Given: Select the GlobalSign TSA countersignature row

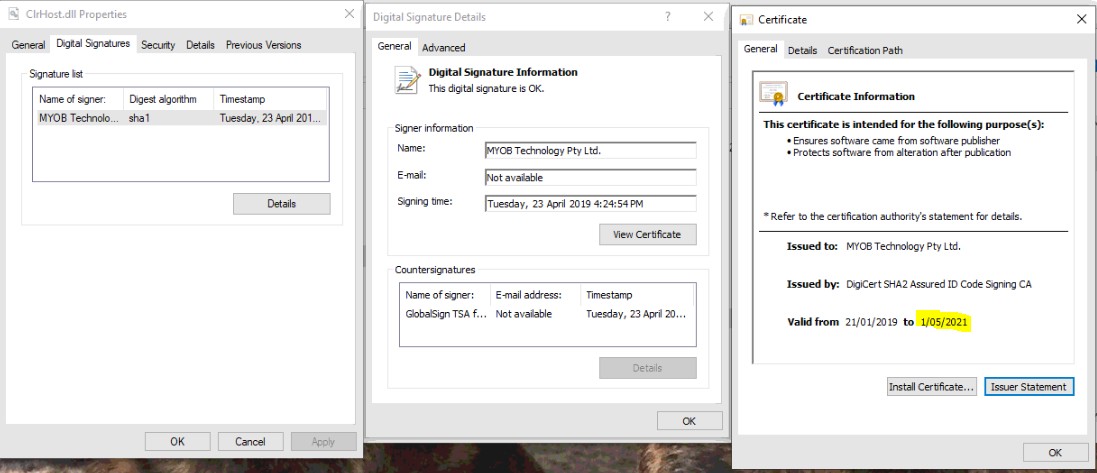Looking at the screenshot, I should (547, 314).
